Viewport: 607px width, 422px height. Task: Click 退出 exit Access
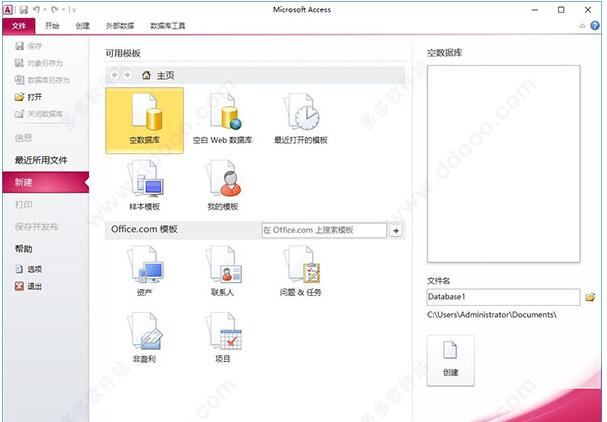[28, 286]
